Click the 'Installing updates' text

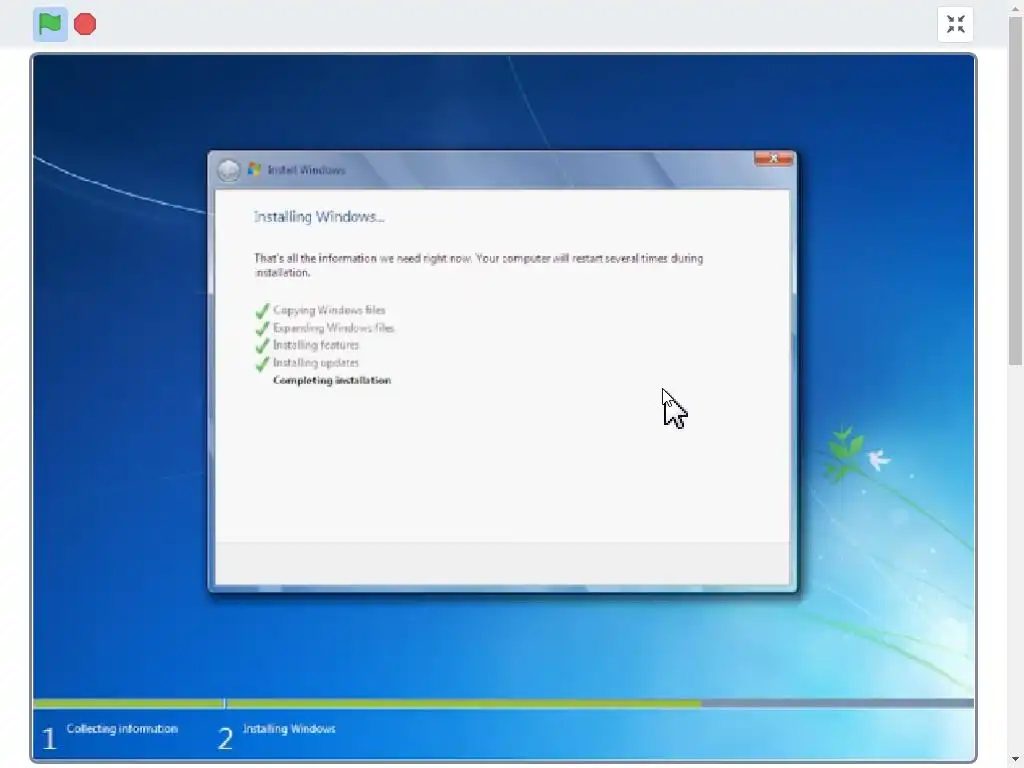316,362
